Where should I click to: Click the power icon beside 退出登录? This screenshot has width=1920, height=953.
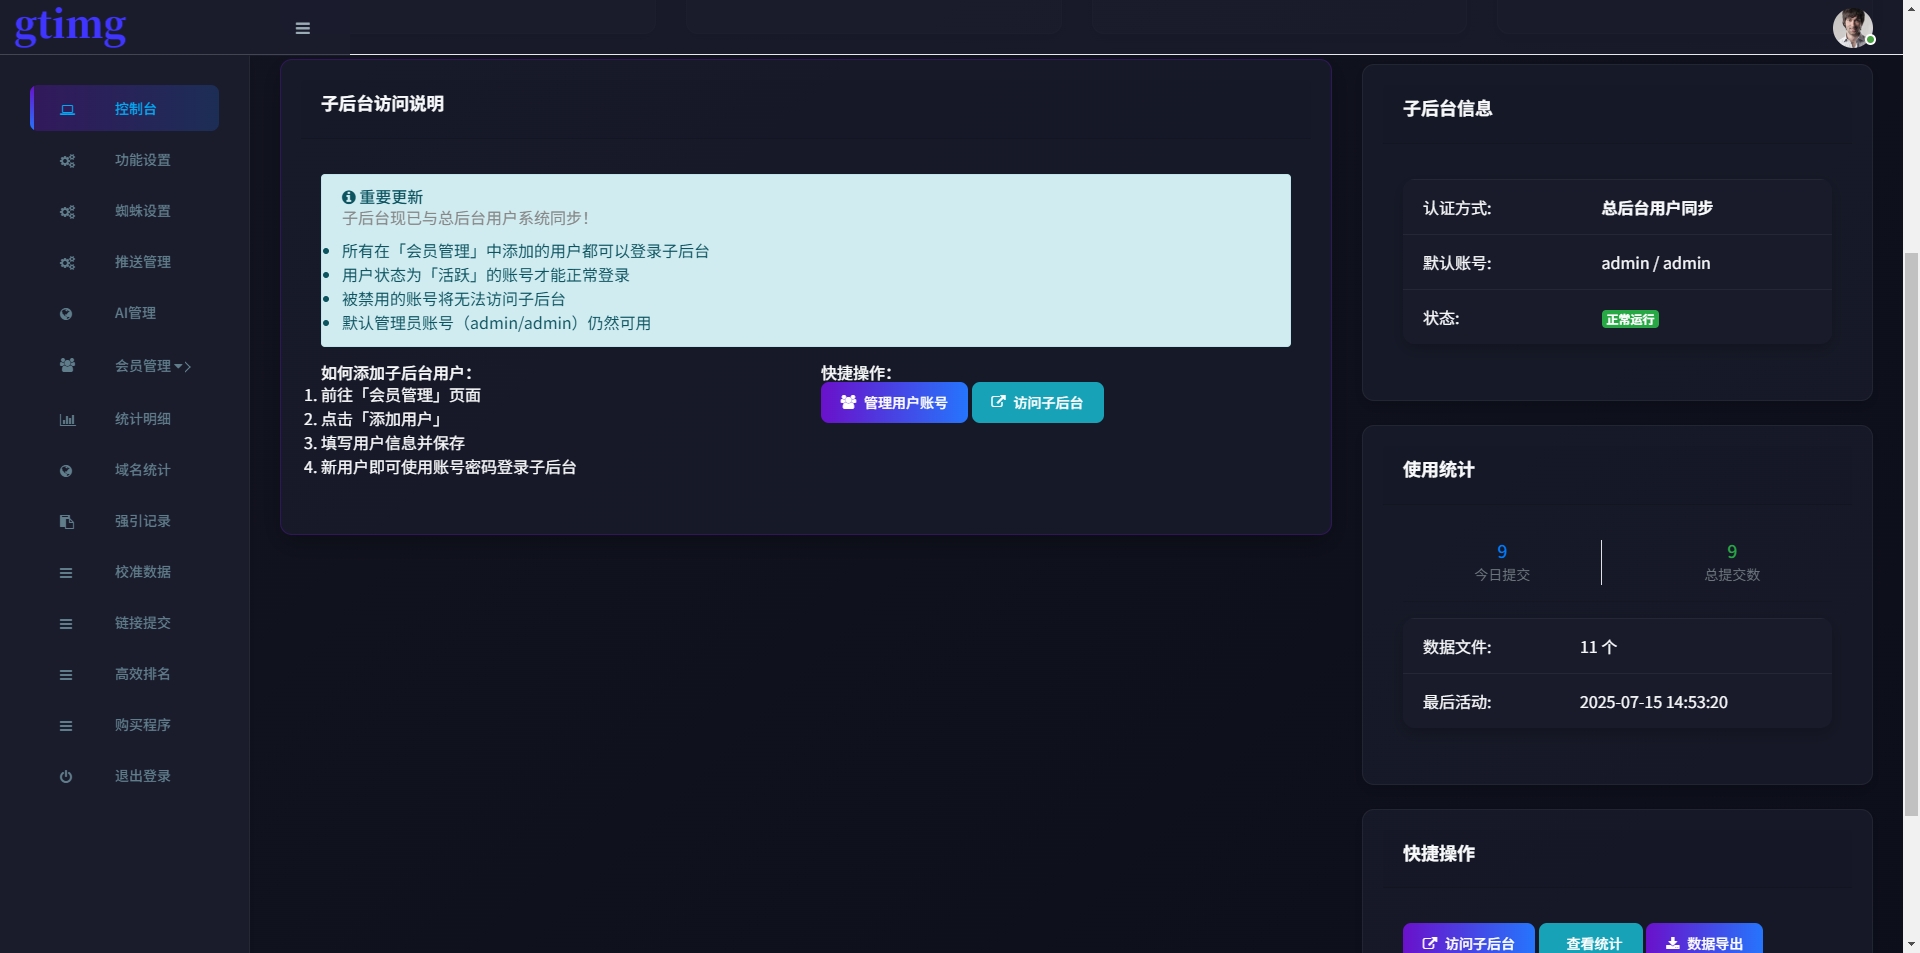[x=66, y=777]
